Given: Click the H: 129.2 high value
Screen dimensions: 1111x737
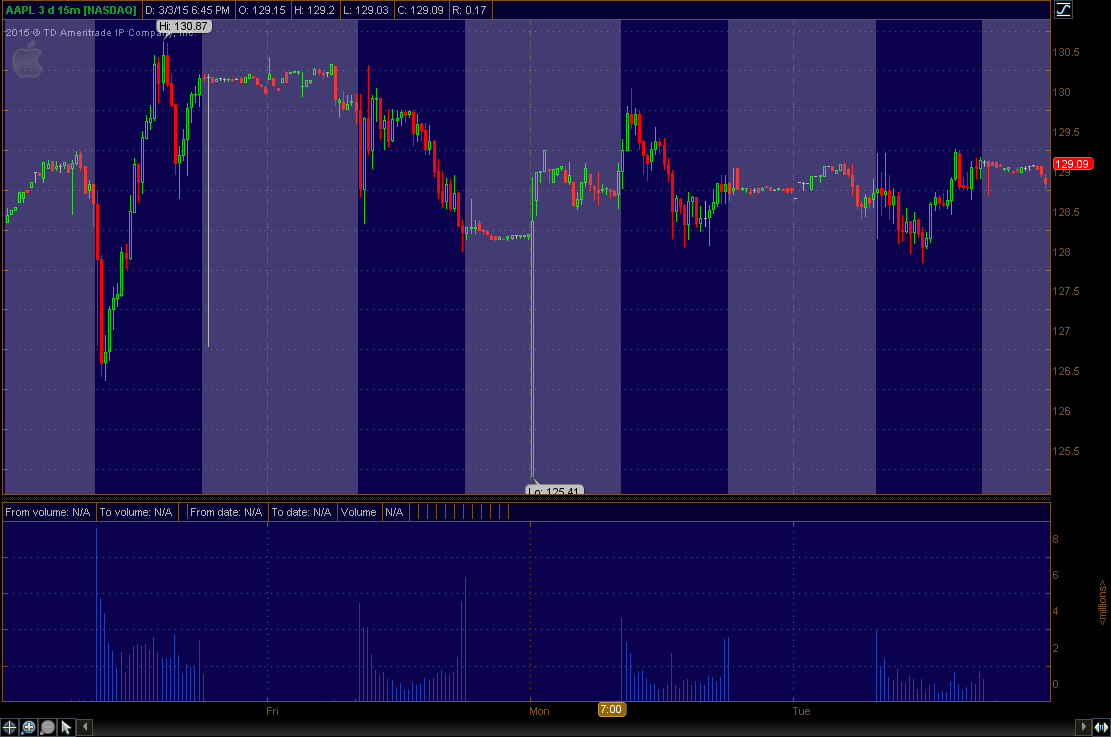Looking at the screenshot, I should pyautogui.click(x=314, y=10).
